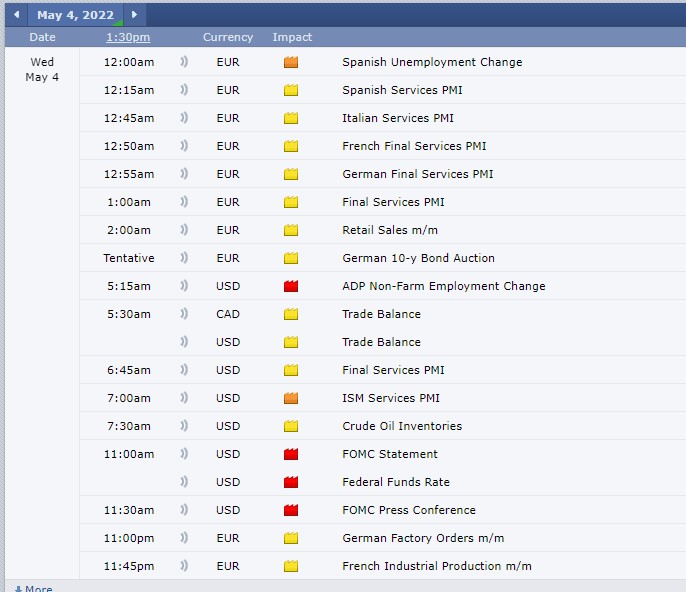Image resolution: width=686 pixels, height=592 pixels.
Task: Click the red impact icon for FOMC Press Conference
Action: (291, 510)
